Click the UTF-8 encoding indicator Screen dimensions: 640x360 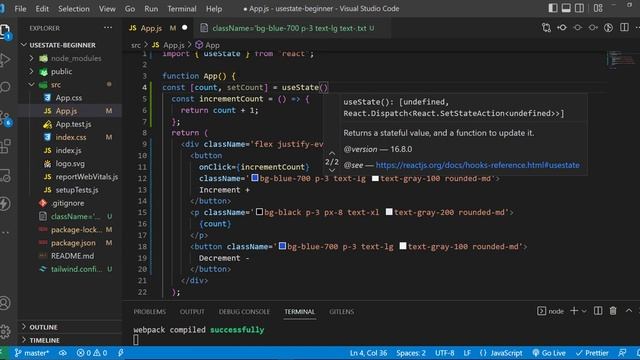point(444,353)
